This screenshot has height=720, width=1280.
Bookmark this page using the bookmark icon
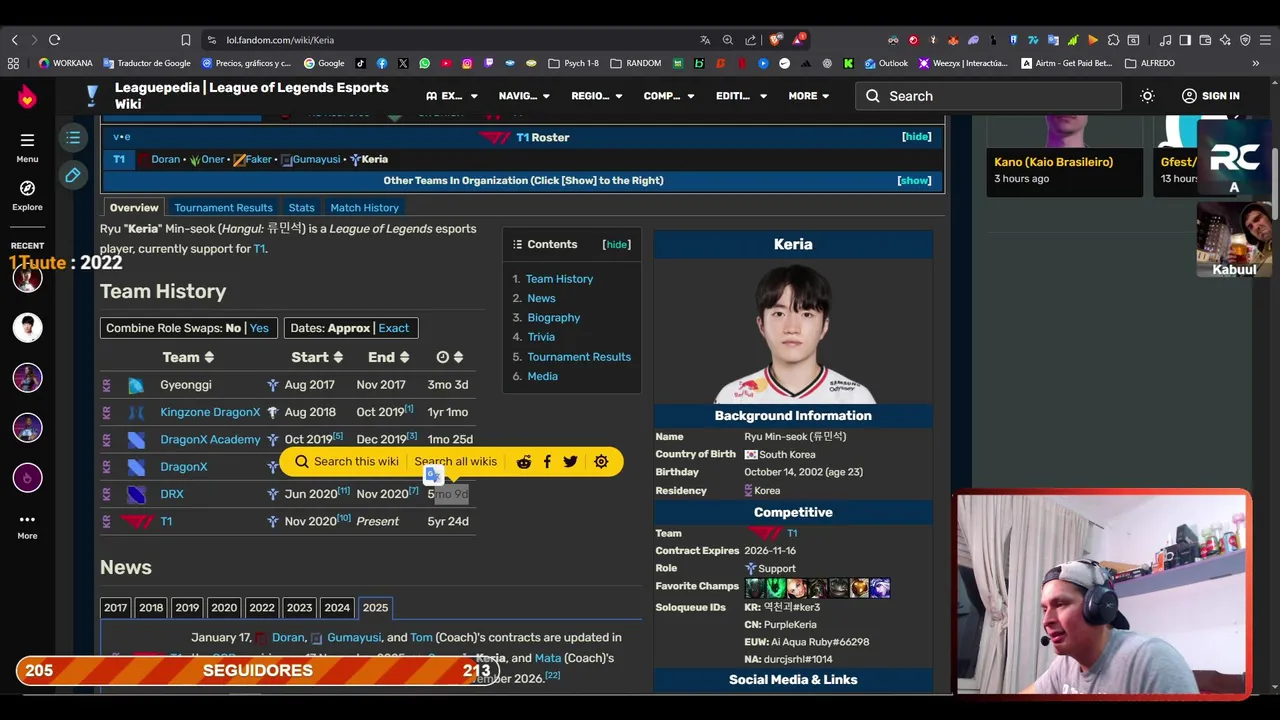click(x=186, y=40)
